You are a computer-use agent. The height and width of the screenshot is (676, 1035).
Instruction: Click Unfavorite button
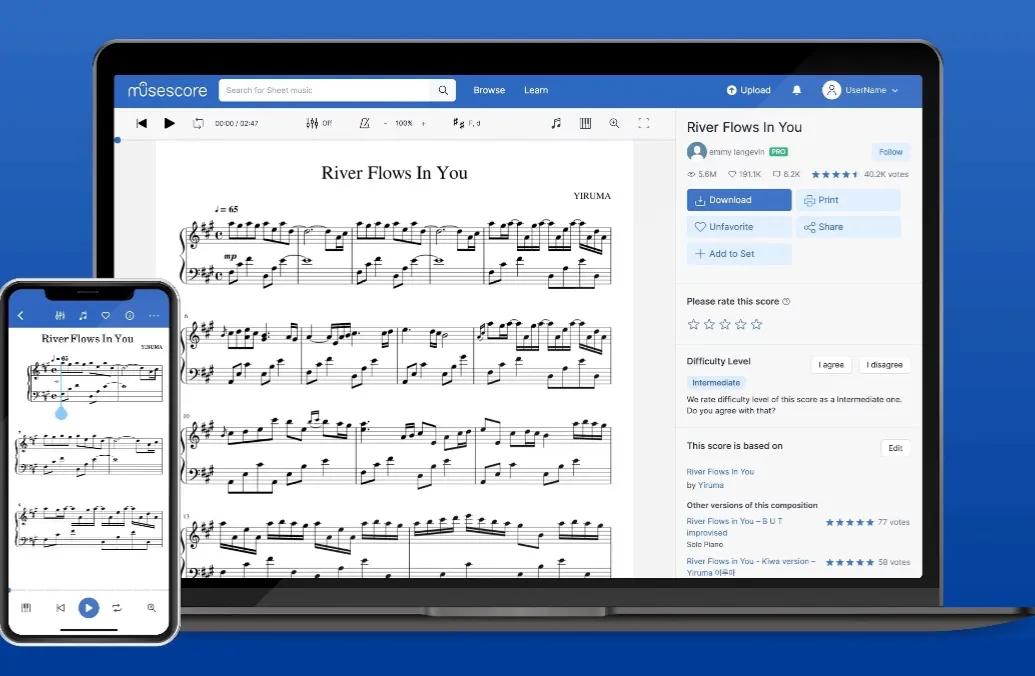click(x=739, y=227)
